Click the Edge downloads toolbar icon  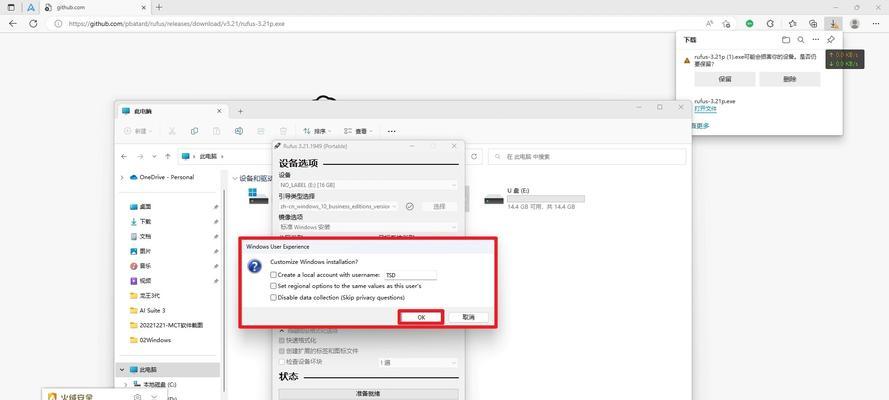833,24
